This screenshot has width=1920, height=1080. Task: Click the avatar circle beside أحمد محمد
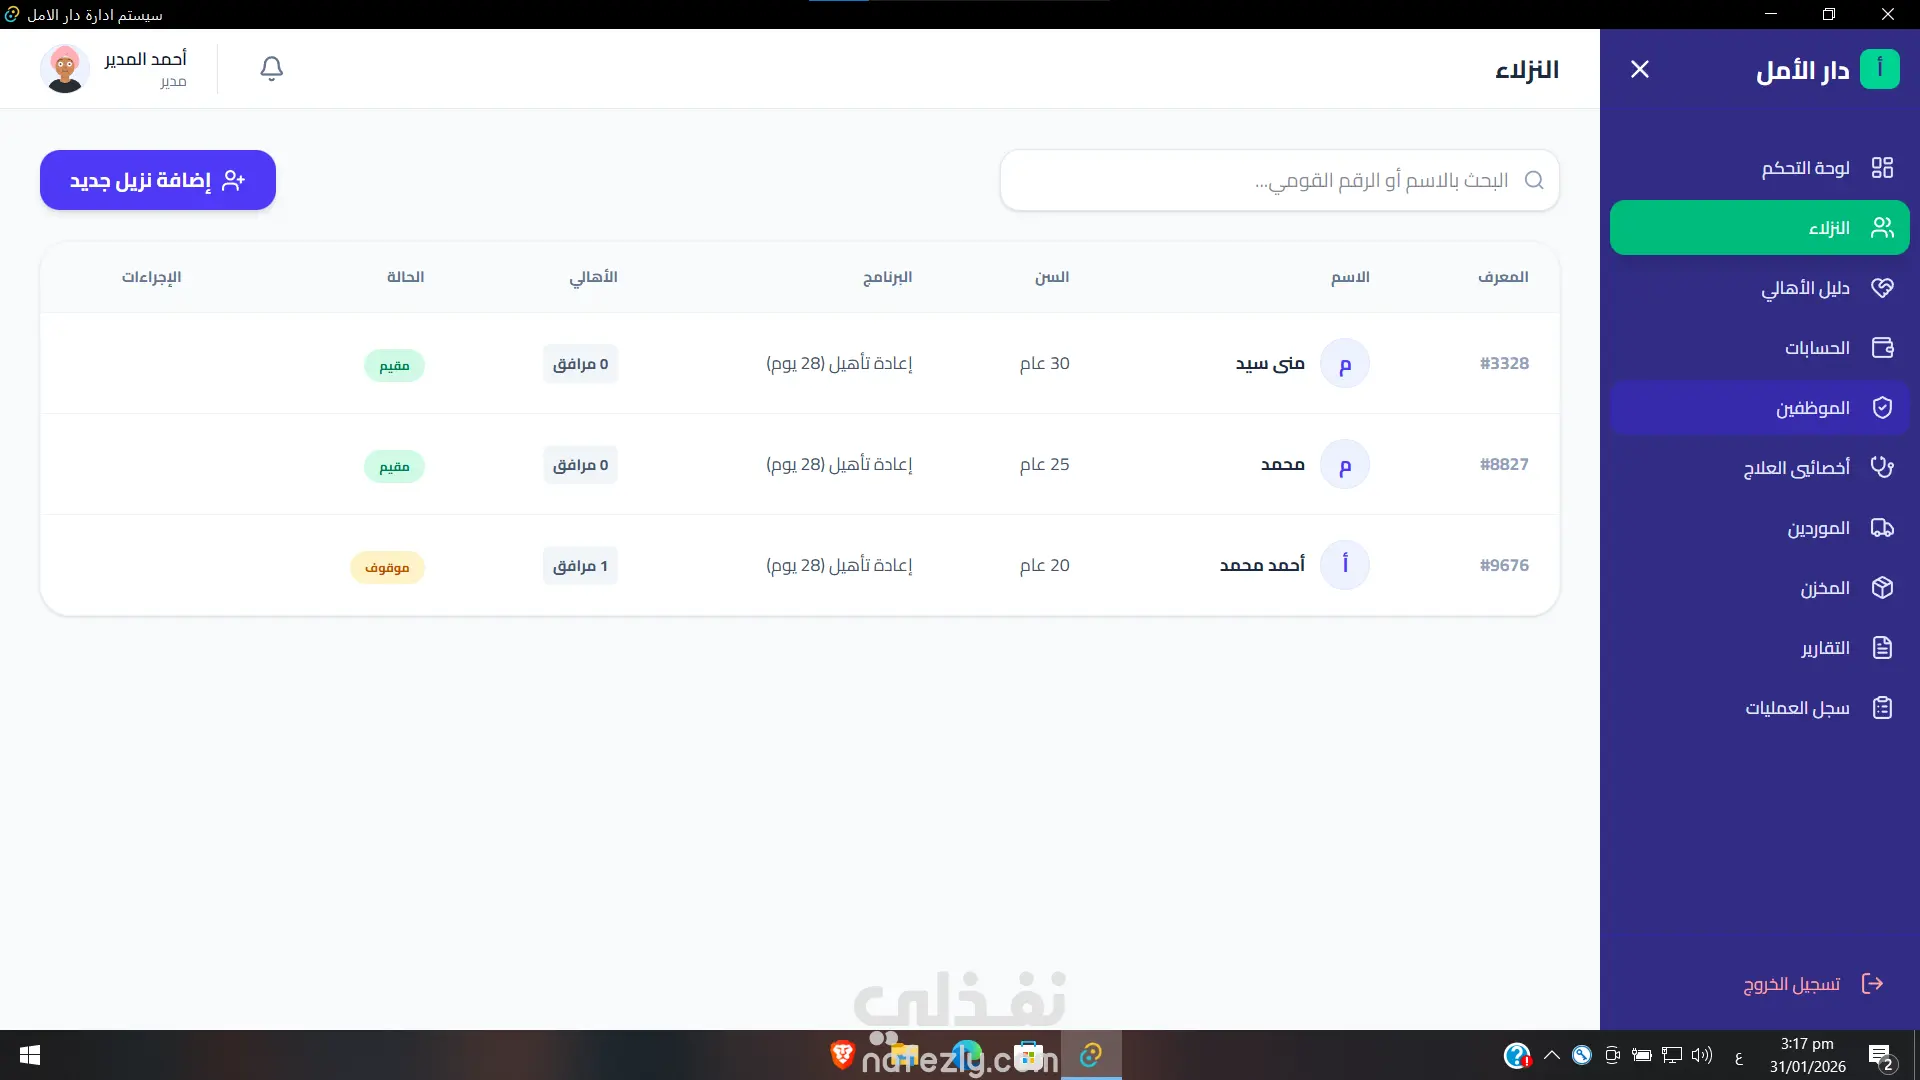(x=1345, y=565)
